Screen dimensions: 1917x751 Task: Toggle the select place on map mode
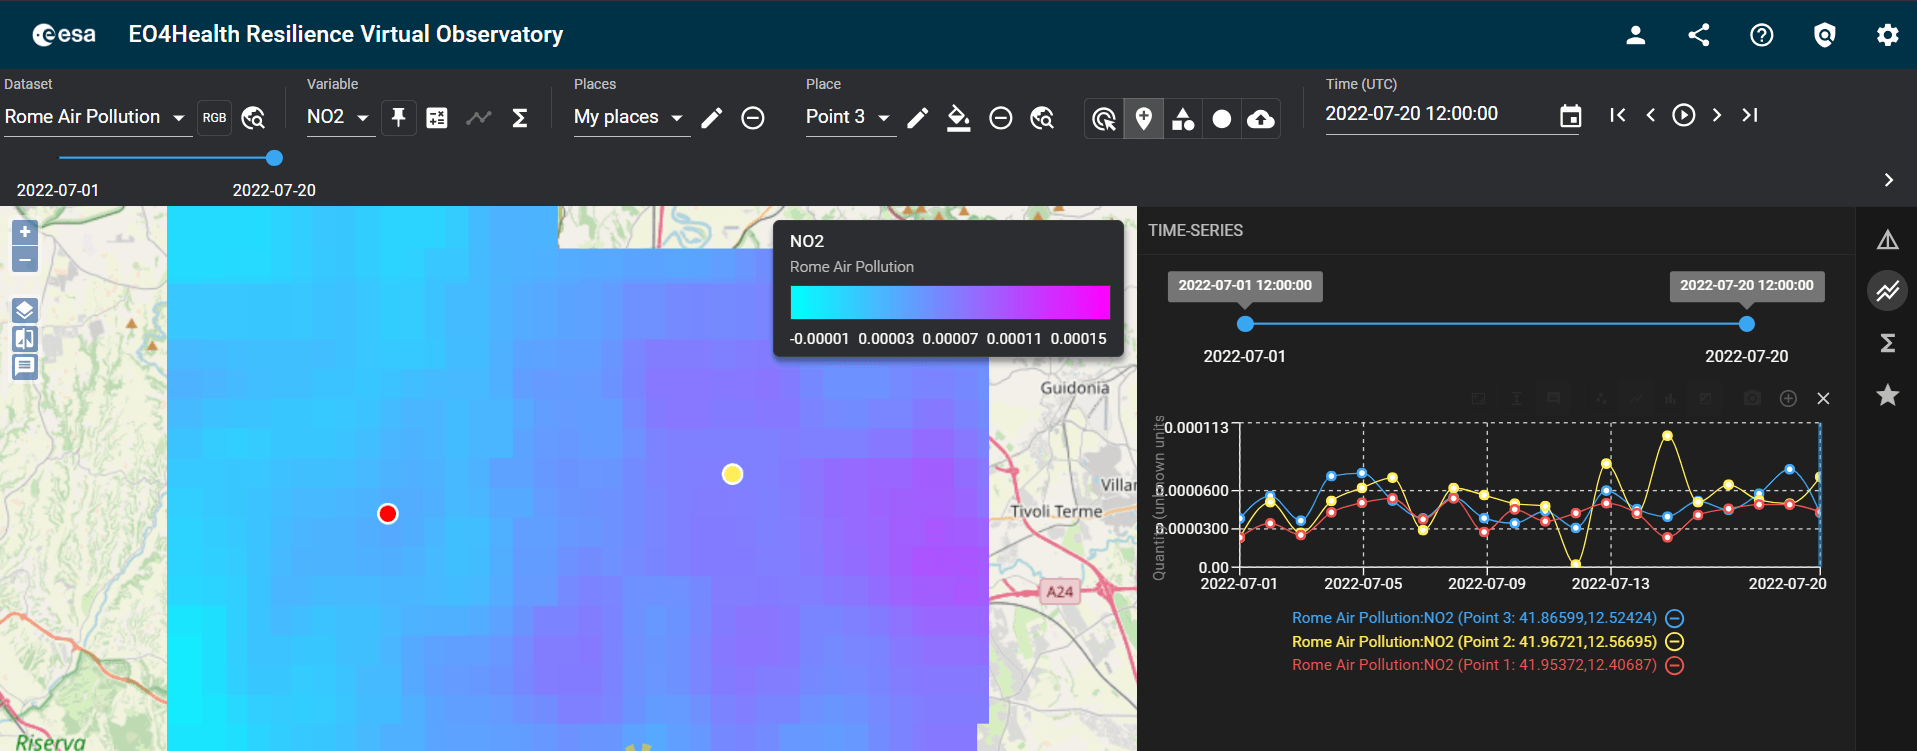click(x=1104, y=119)
